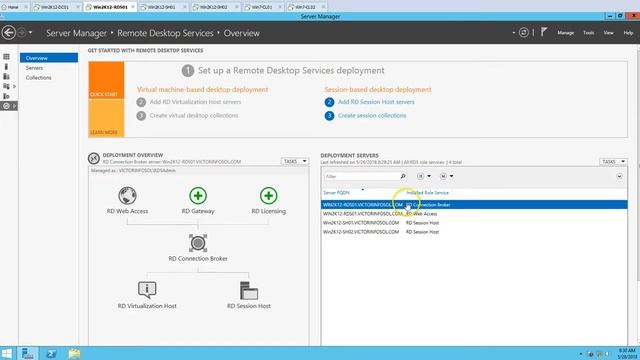640x360 pixels.
Task: Click the RD Virtualization Host icon
Action: point(147,290)
